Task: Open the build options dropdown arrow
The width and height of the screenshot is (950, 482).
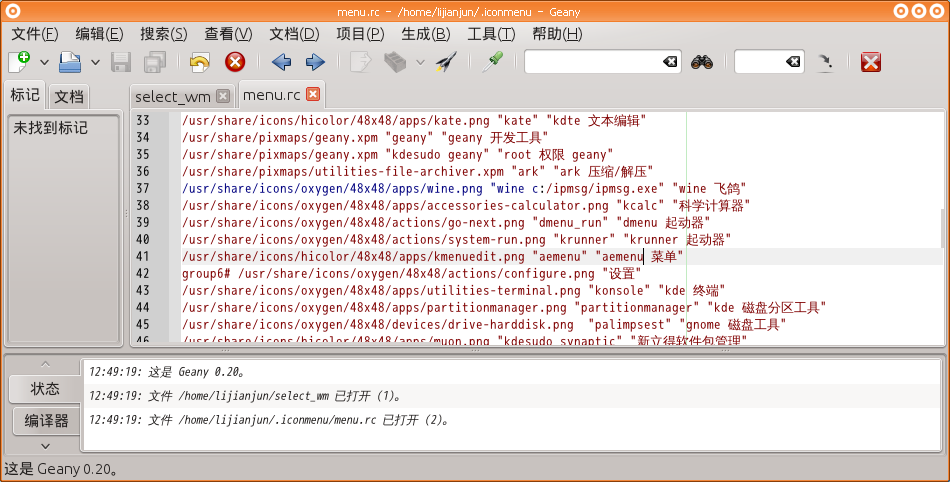Action: [420, 62]
